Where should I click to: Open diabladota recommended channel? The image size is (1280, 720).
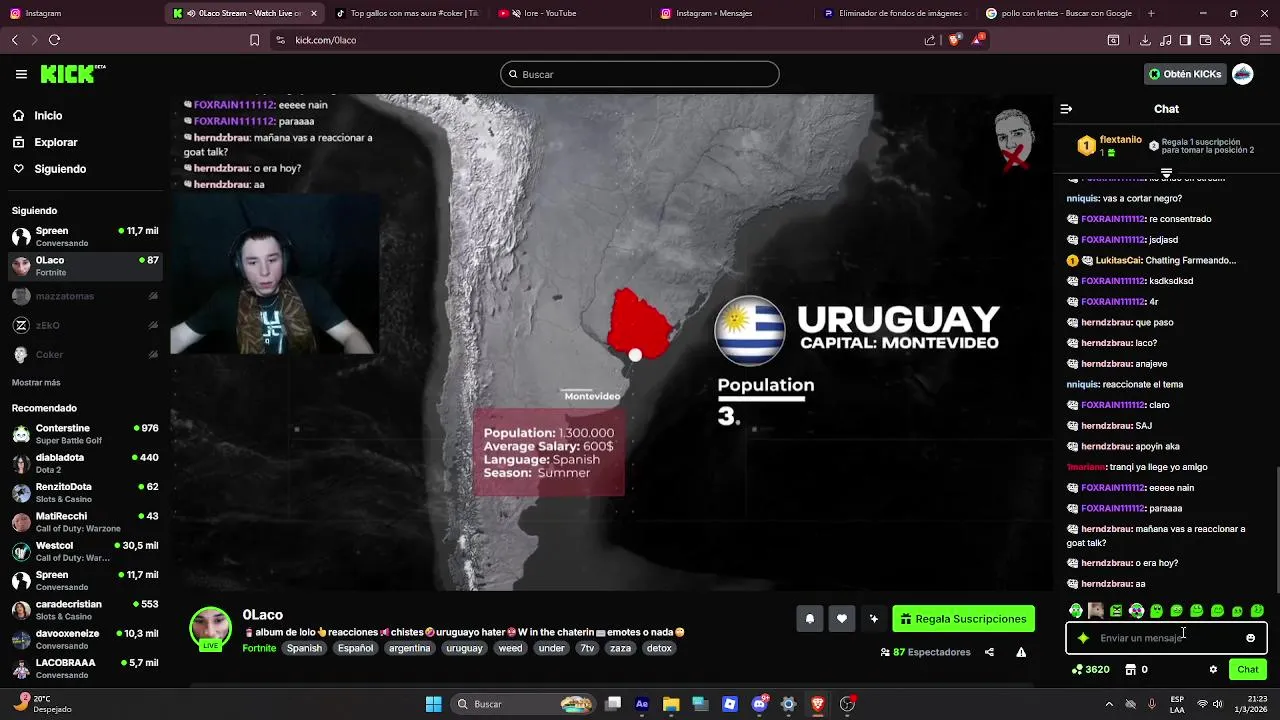tap(85, 463)
